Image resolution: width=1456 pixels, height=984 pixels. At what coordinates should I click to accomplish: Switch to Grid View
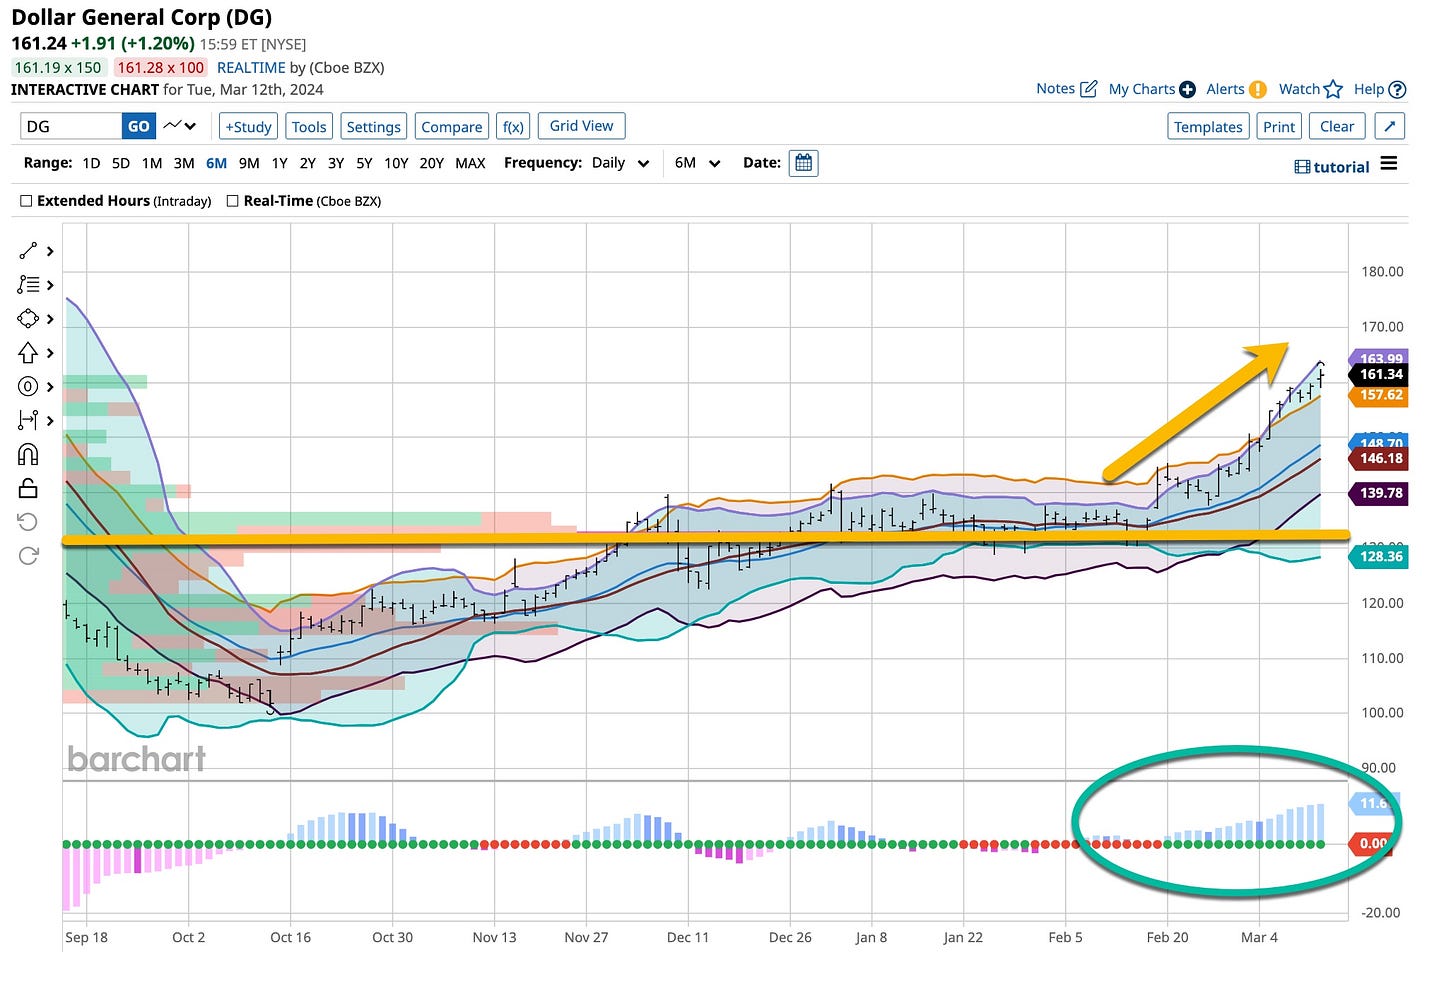pyautogui.click(x=582, y=126)
